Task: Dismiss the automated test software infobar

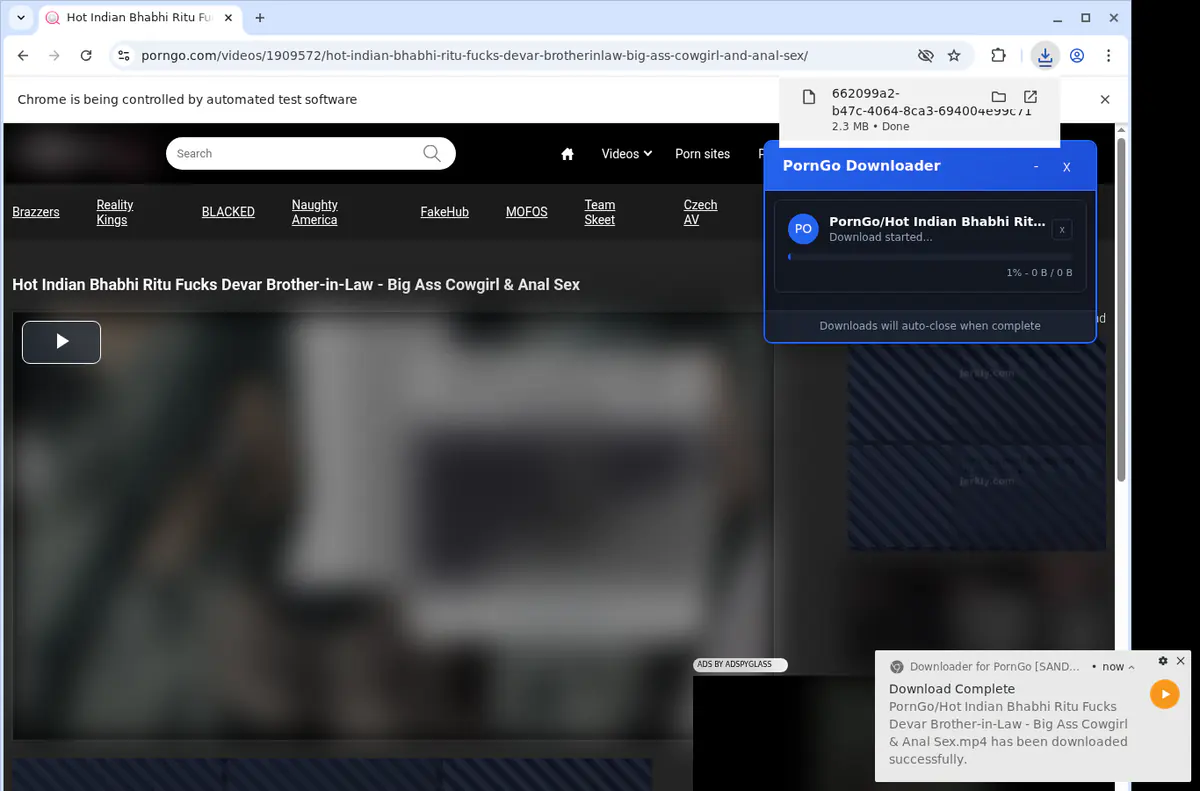Action: [x=1105, y=99]
